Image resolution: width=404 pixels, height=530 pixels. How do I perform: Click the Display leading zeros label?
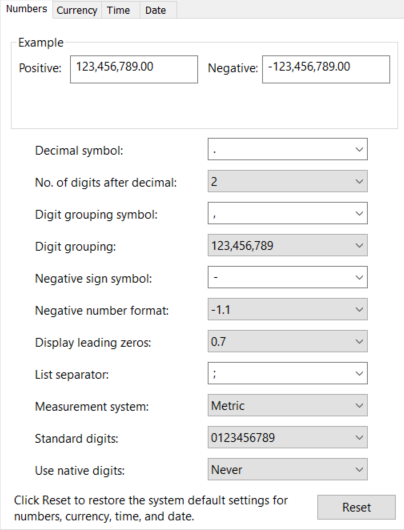tap(93, 343)
